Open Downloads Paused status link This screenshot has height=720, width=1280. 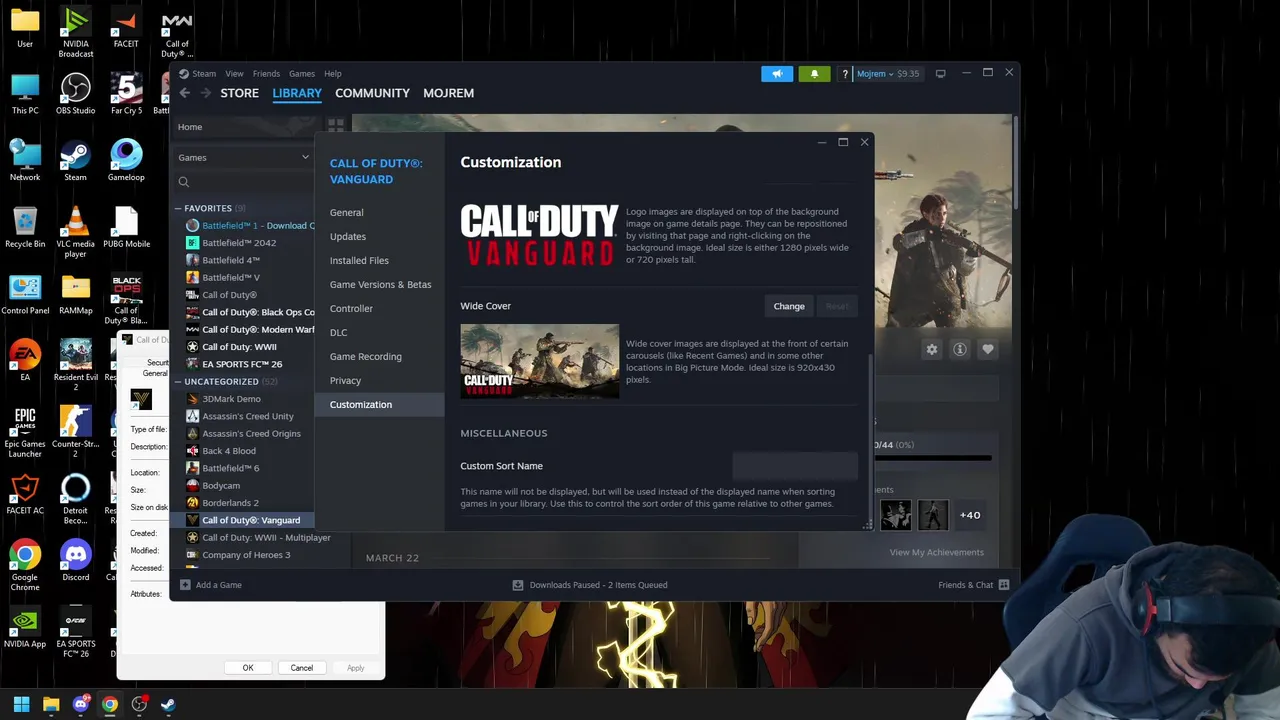point(589,585)
